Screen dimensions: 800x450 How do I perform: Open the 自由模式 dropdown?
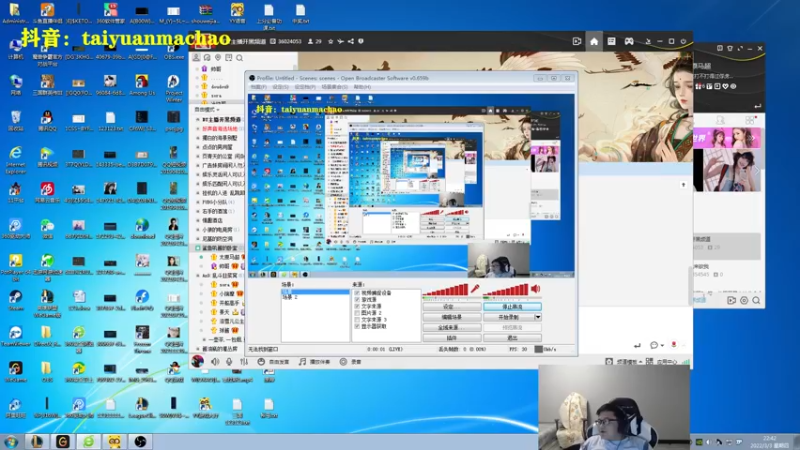pyautogui.click(x=207, y=109)
